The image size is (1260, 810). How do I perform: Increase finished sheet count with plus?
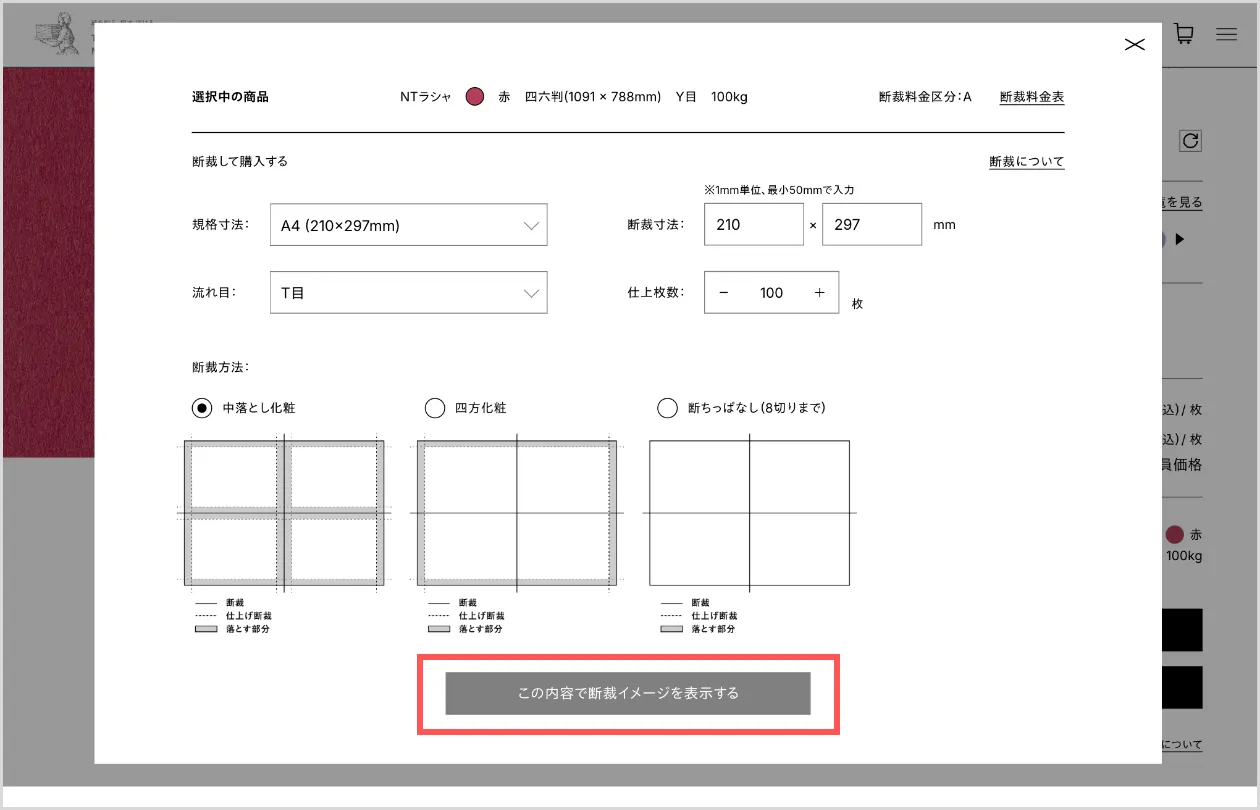pos(819,293)
